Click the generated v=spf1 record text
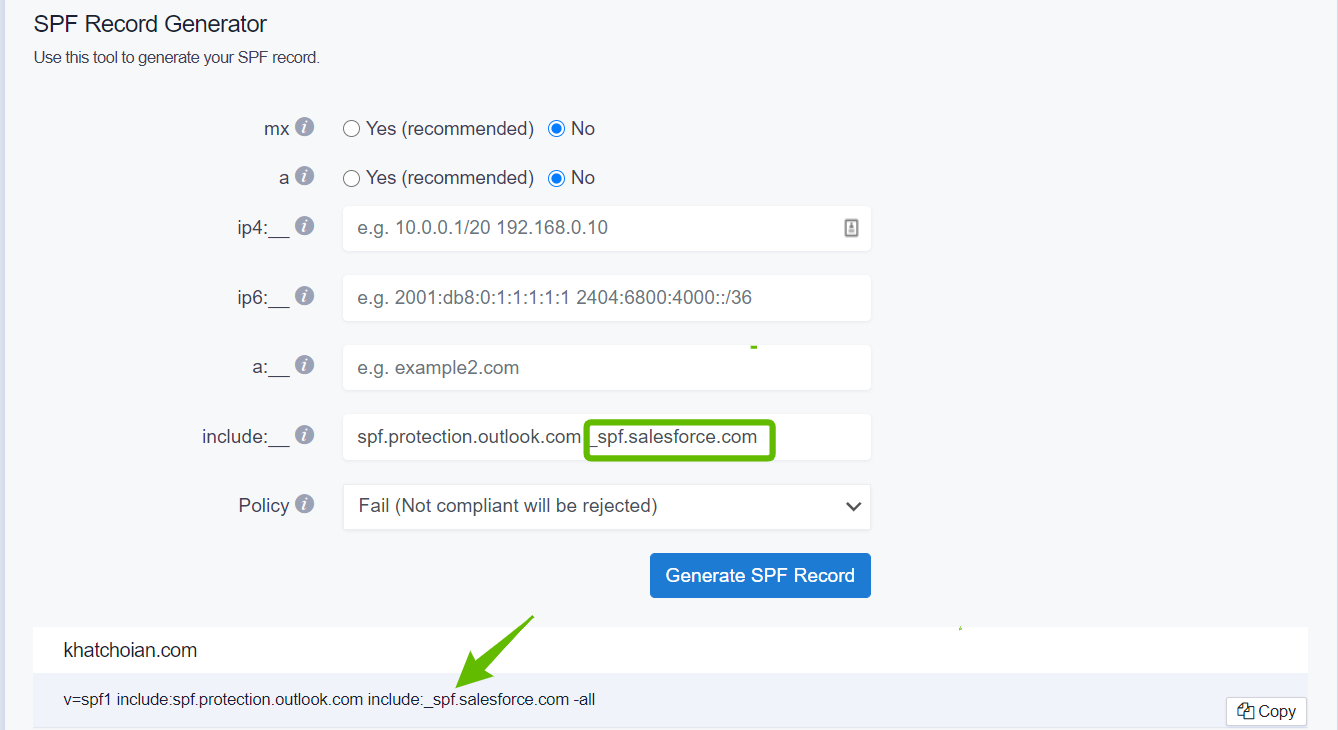 [329, 699]
